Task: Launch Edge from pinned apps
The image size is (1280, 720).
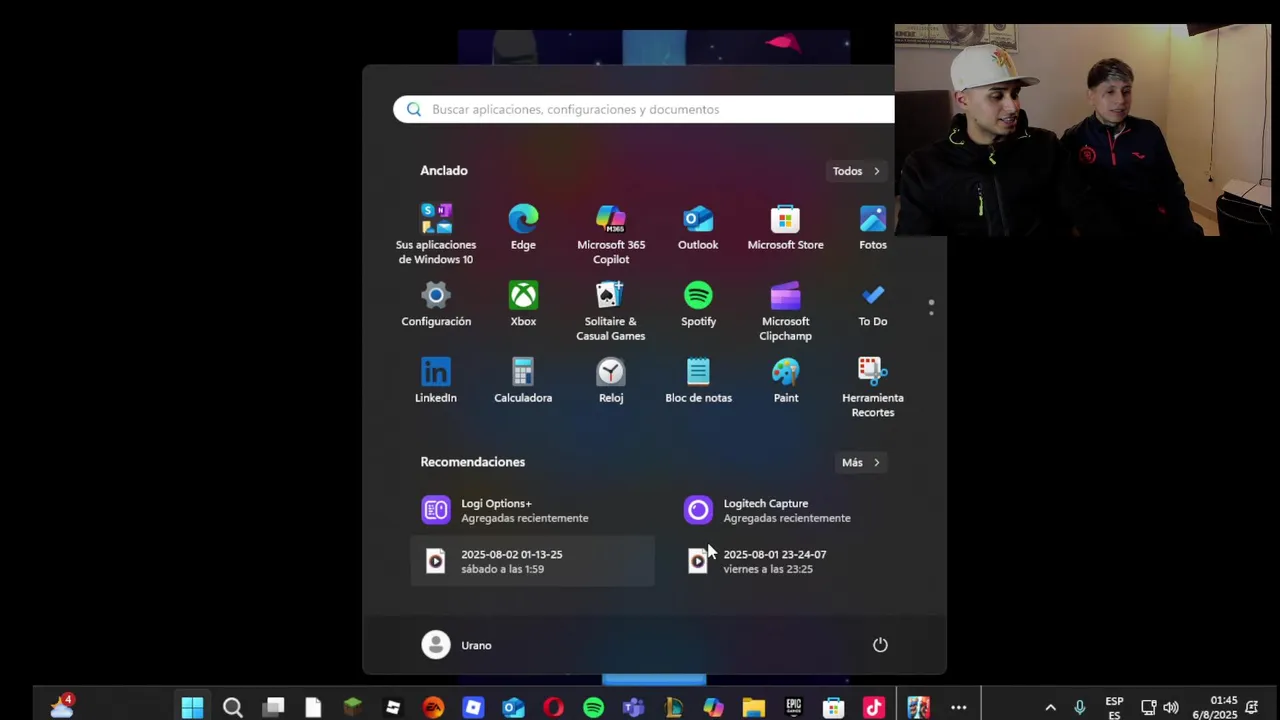Action: pyautogui.click(x=523, y=227)
